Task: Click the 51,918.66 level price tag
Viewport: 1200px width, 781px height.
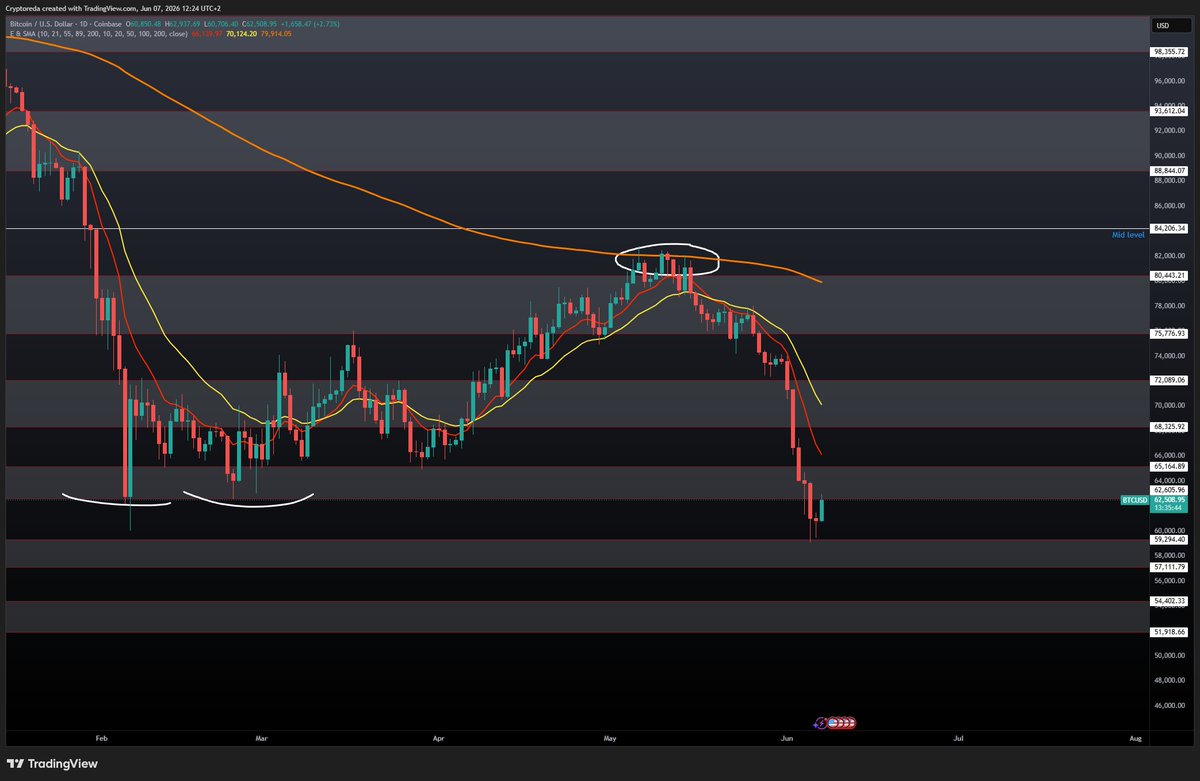Action: coord(1169,632)
